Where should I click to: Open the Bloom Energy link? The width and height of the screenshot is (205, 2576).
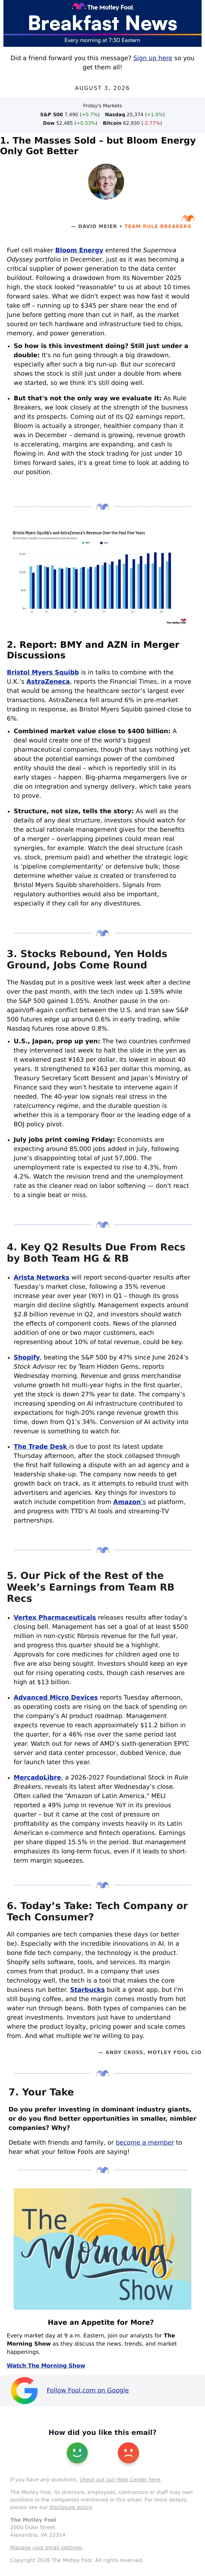point(79,250)
